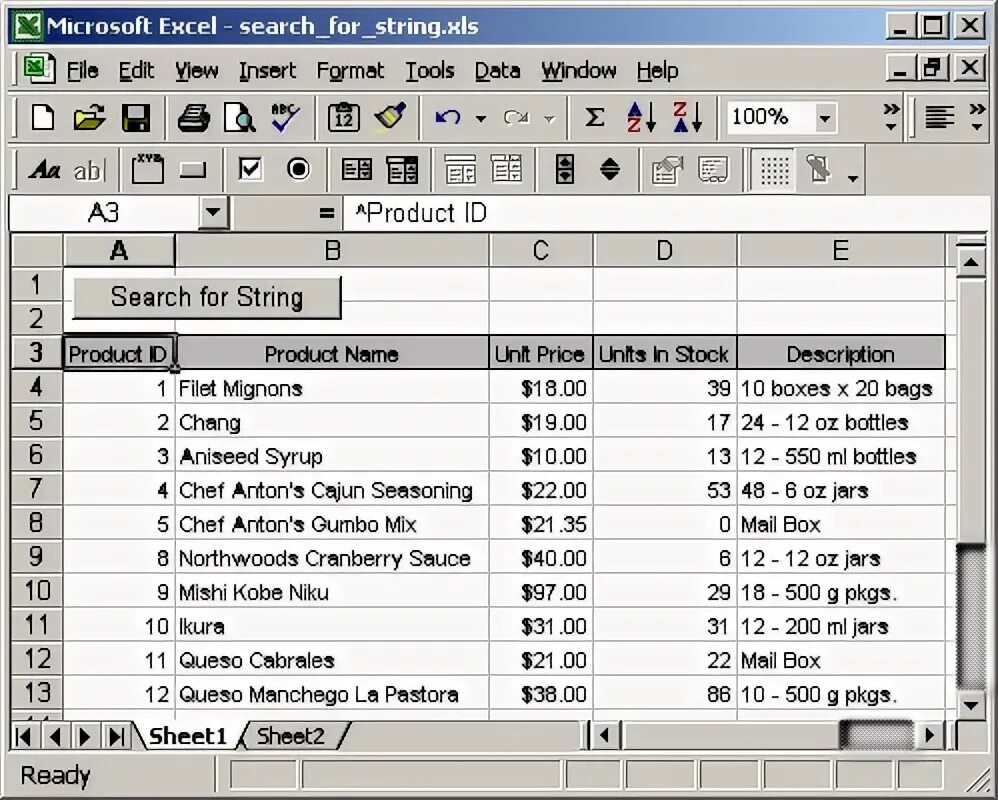Select the Scroll Bar form control
The image size is (998, 800).
click(x=565, y=169)
